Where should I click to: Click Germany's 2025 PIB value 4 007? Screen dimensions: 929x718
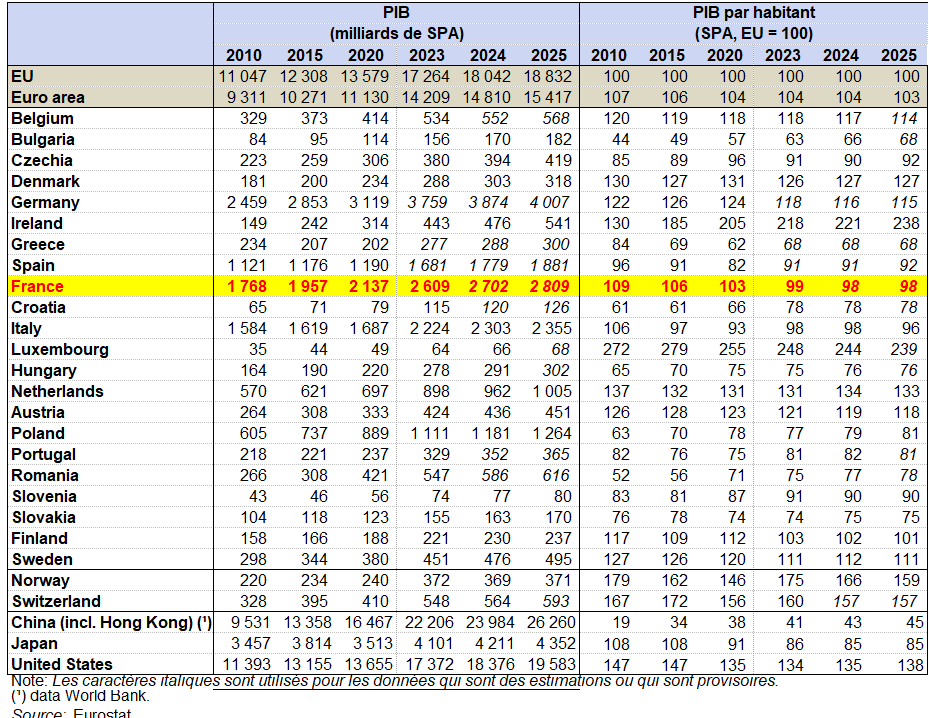coord(549,203)
